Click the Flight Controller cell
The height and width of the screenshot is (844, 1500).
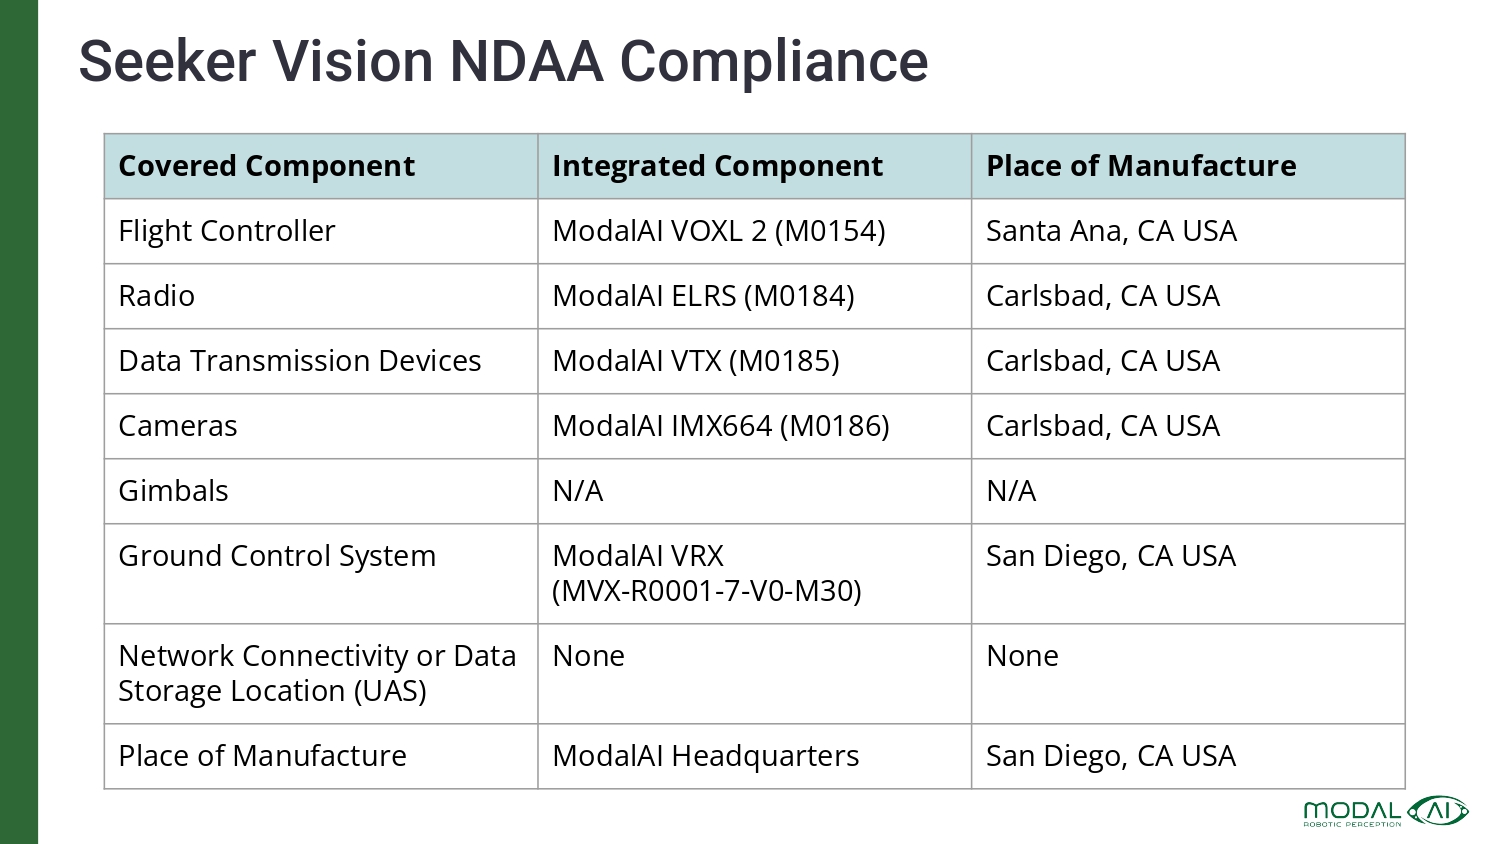click(x=227, y=231)
